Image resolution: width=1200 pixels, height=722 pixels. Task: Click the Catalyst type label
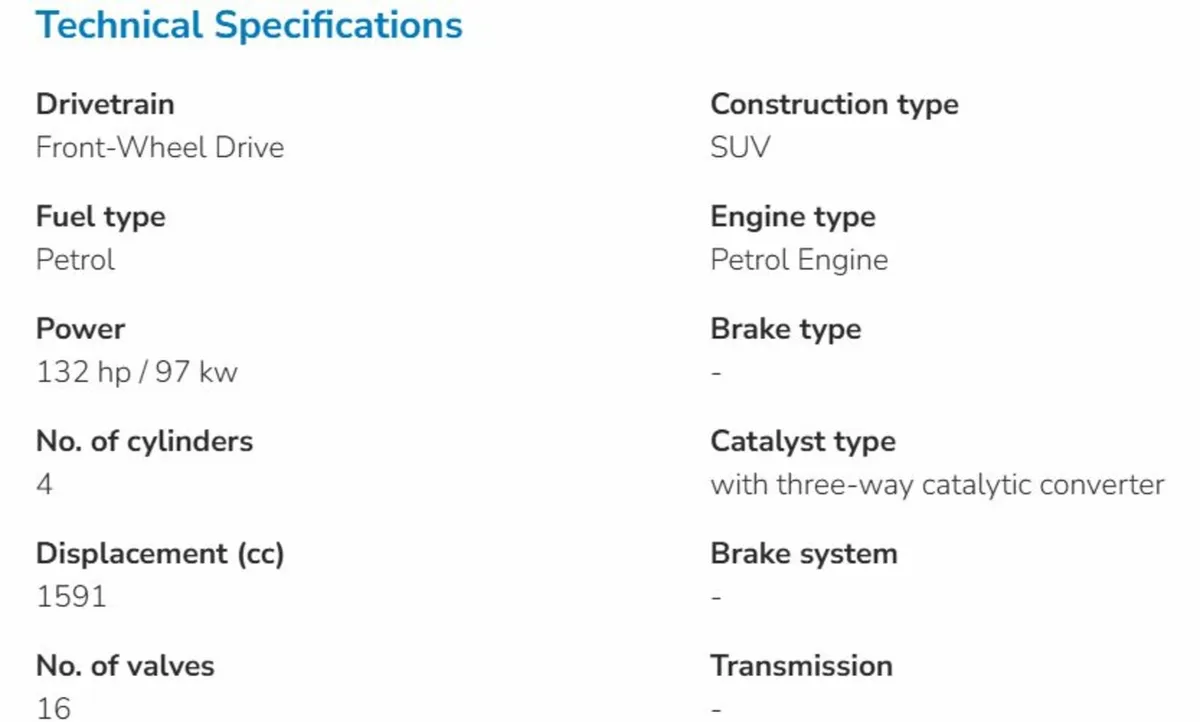pyautogui.click(x=803, y=441)
